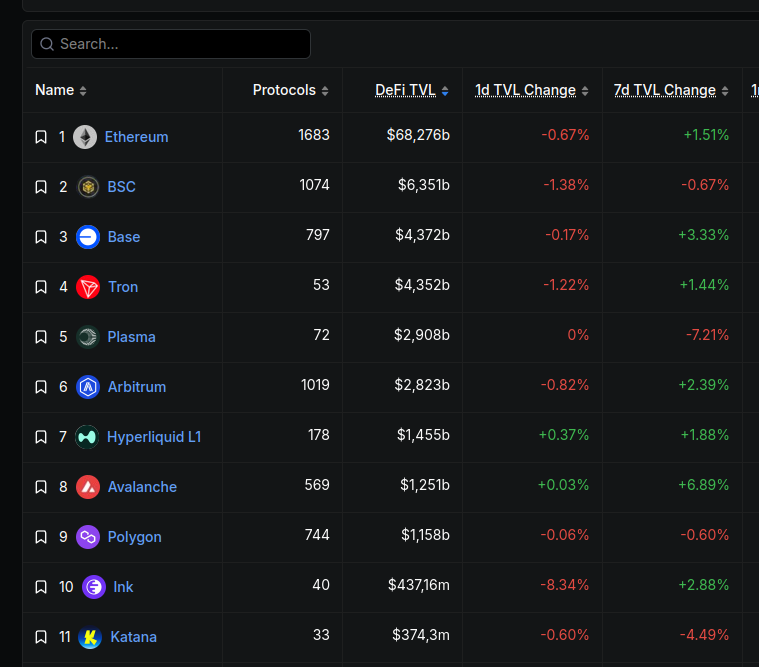Bookmark the Plasma row
Image resolution: width=759 pixels, height=667 pixels.
click(41, 337)
